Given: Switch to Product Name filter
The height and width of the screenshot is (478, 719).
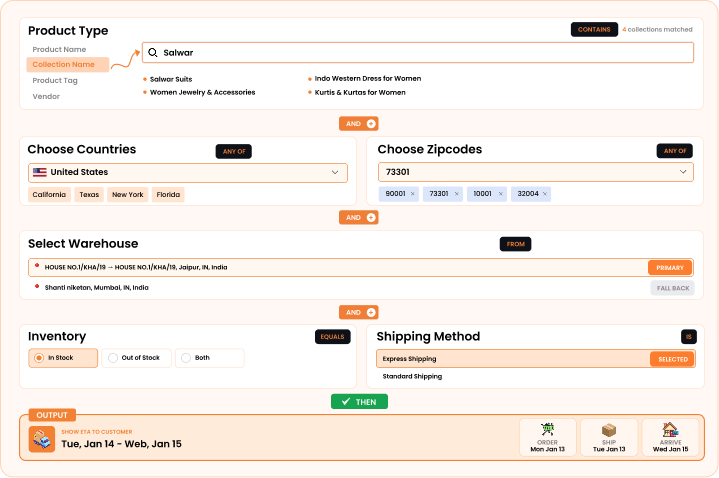Looking at the screenshot, I should pos(59,50).
